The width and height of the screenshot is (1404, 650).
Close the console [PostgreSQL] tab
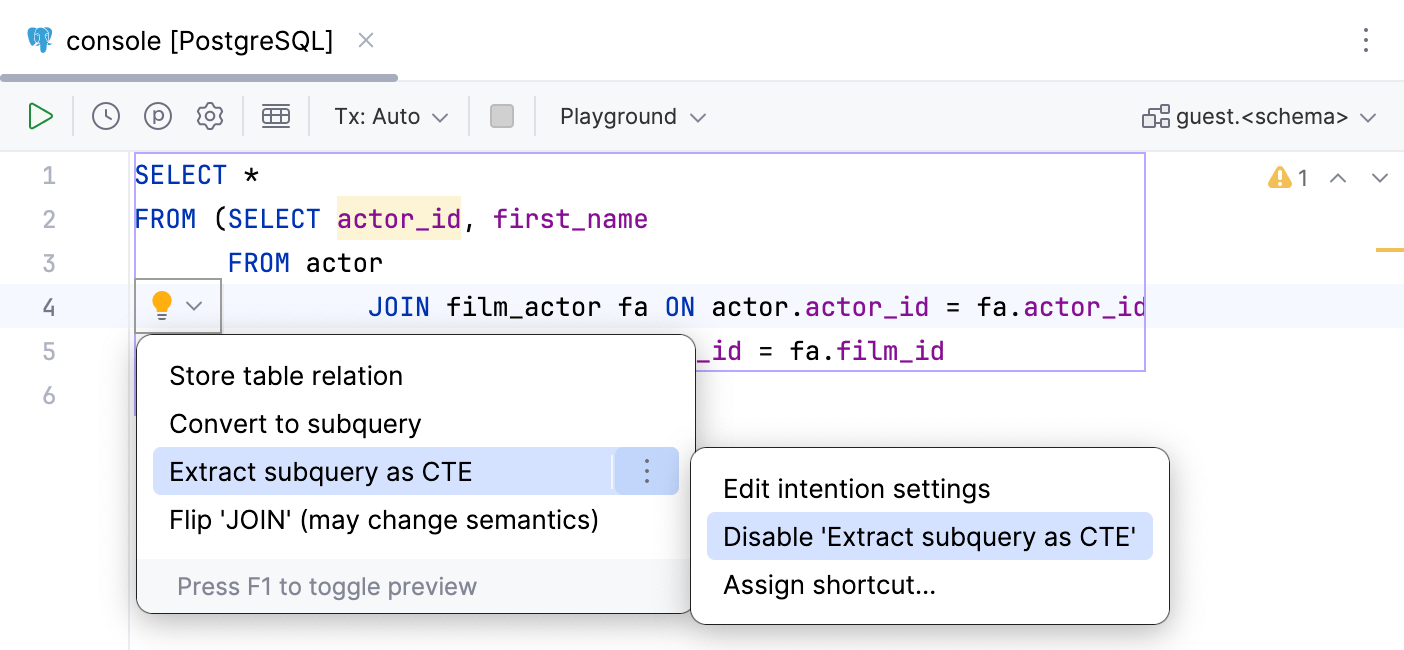click(366, 40)
